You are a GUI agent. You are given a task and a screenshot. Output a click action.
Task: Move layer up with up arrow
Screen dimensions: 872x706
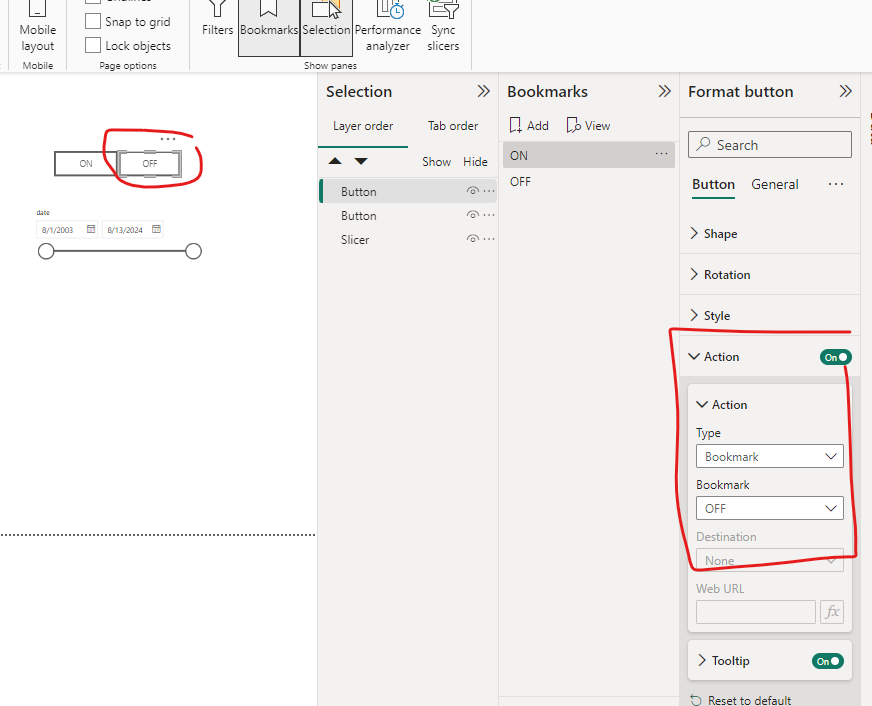click(335, 161)
